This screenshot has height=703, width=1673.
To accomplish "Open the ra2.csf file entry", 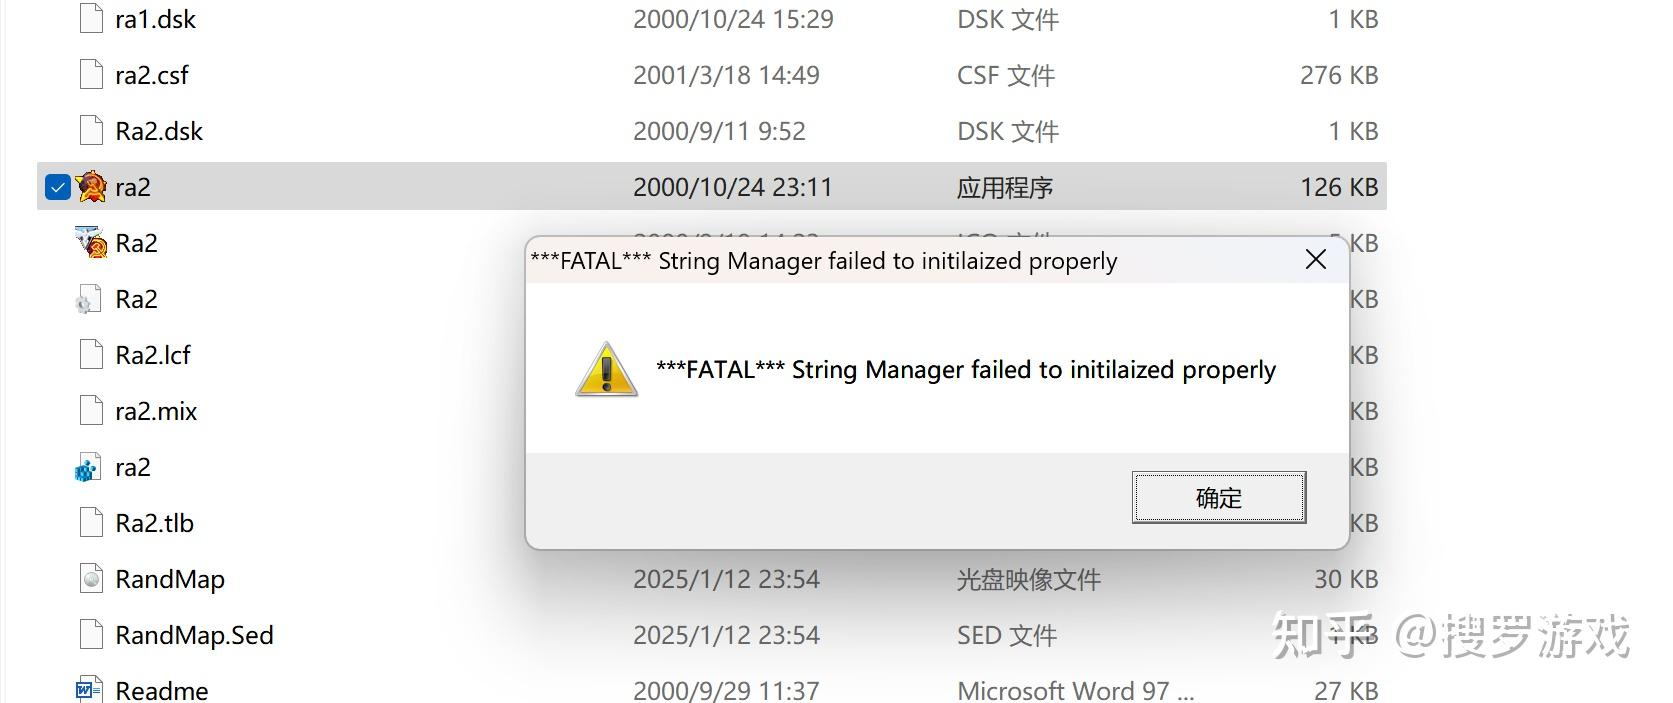I will click(x=150, y=74).
